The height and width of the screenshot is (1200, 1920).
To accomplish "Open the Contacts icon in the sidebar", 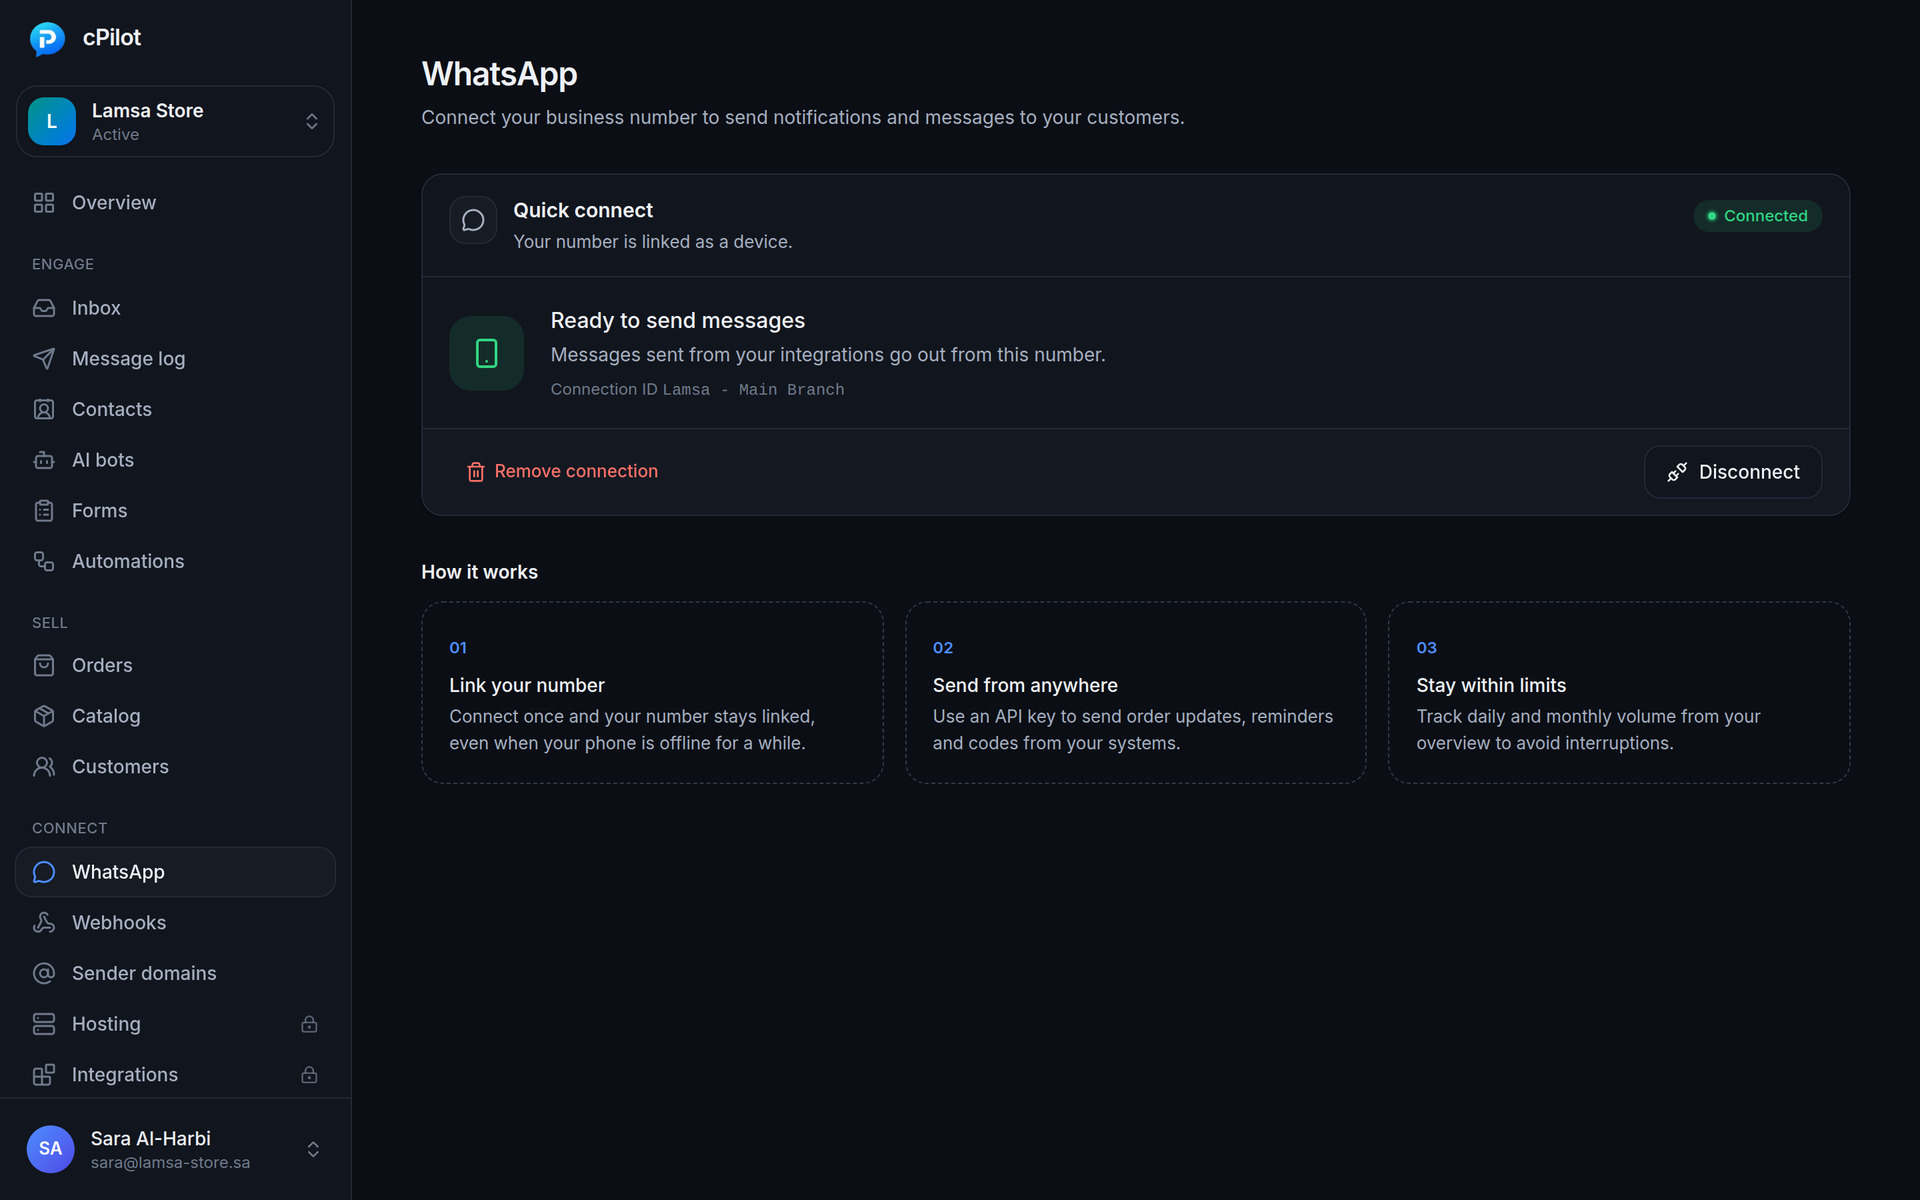I will [44, 409].
